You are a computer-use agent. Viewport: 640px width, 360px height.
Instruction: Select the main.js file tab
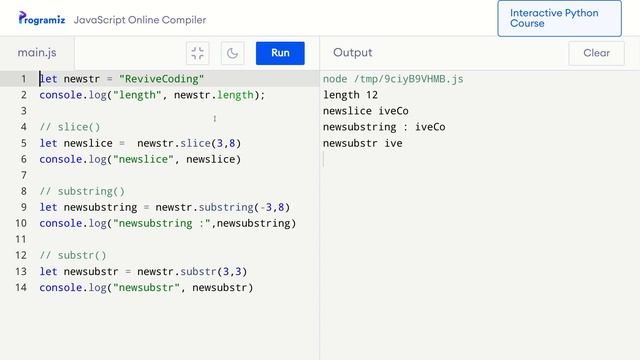click(x=37, y=53)
